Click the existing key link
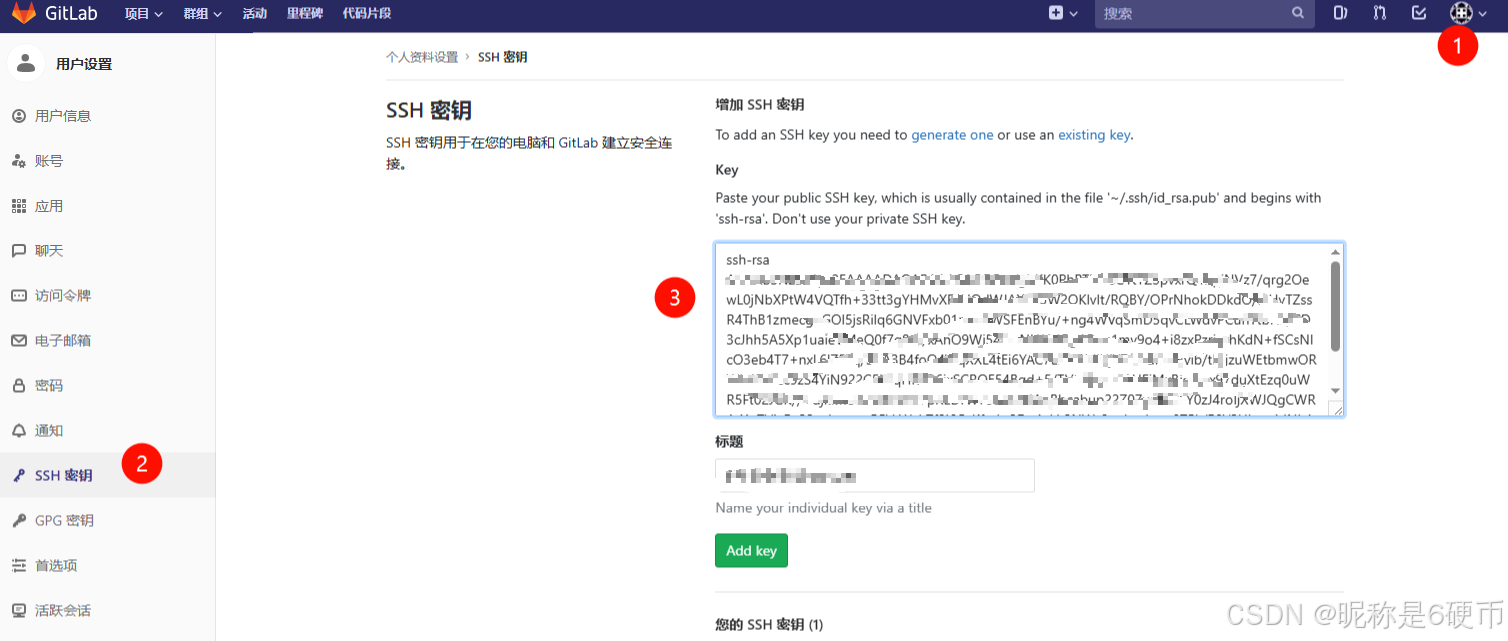Image resolution: width=1508 pixels, height=641 pixels. [x=1093, y=134]
